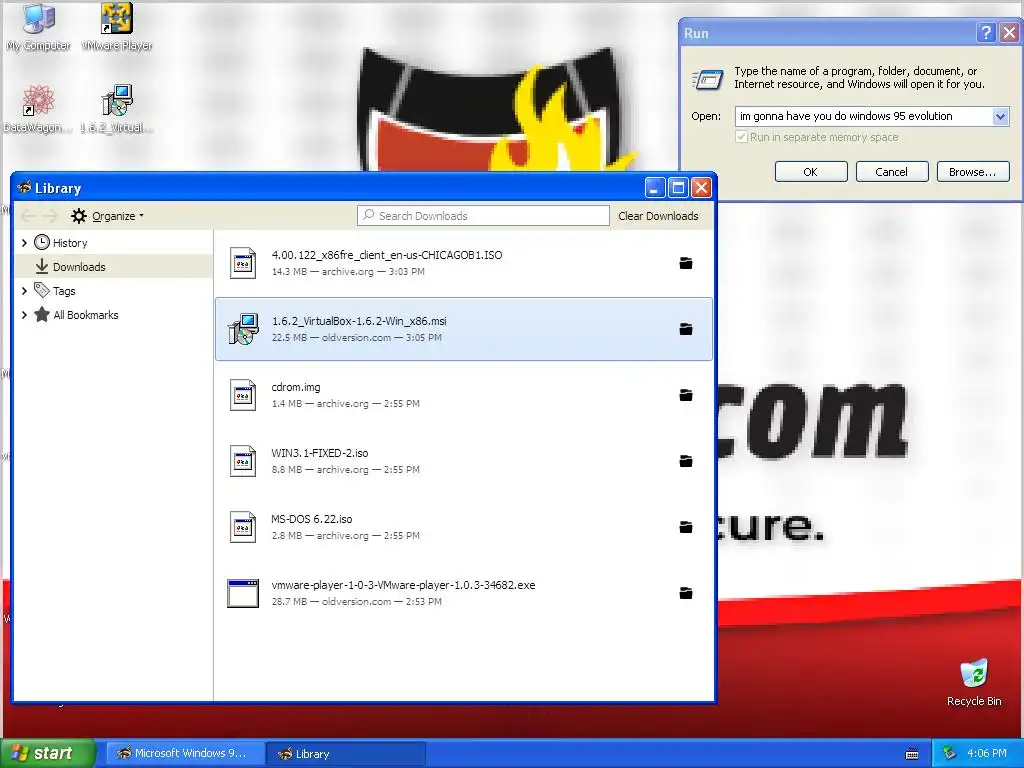Toggle Run in separate memory space checkbox

741,137
